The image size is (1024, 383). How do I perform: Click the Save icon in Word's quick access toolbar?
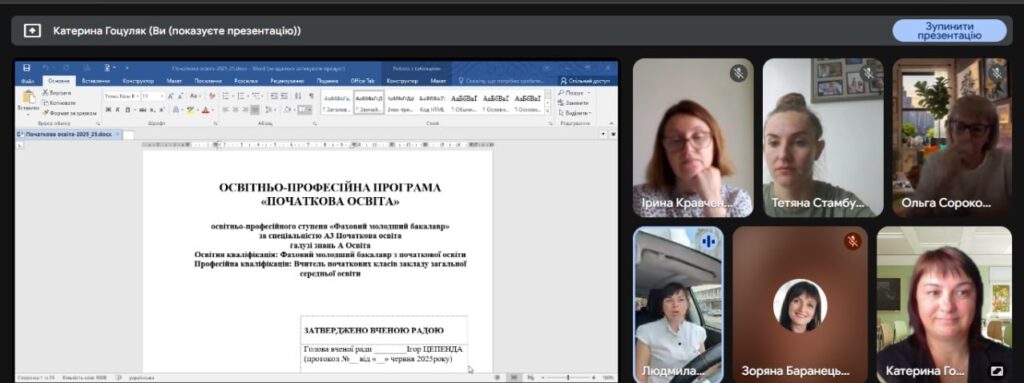click(26, 68)
